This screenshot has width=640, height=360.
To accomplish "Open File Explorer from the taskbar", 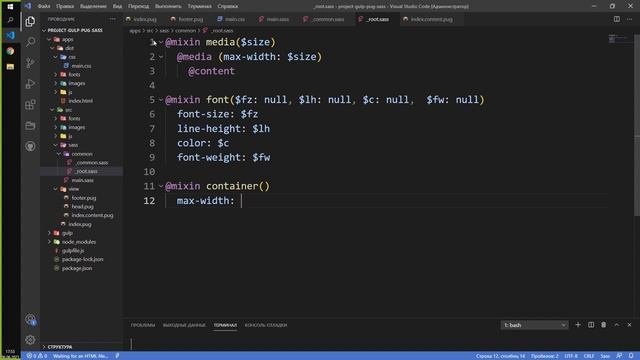I will 10,67.
